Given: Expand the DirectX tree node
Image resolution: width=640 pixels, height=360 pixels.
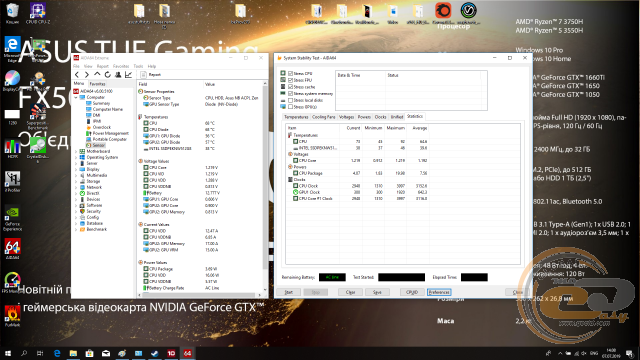Looking at the screenshot, I should pyautogui.click(x=76, y=193).
